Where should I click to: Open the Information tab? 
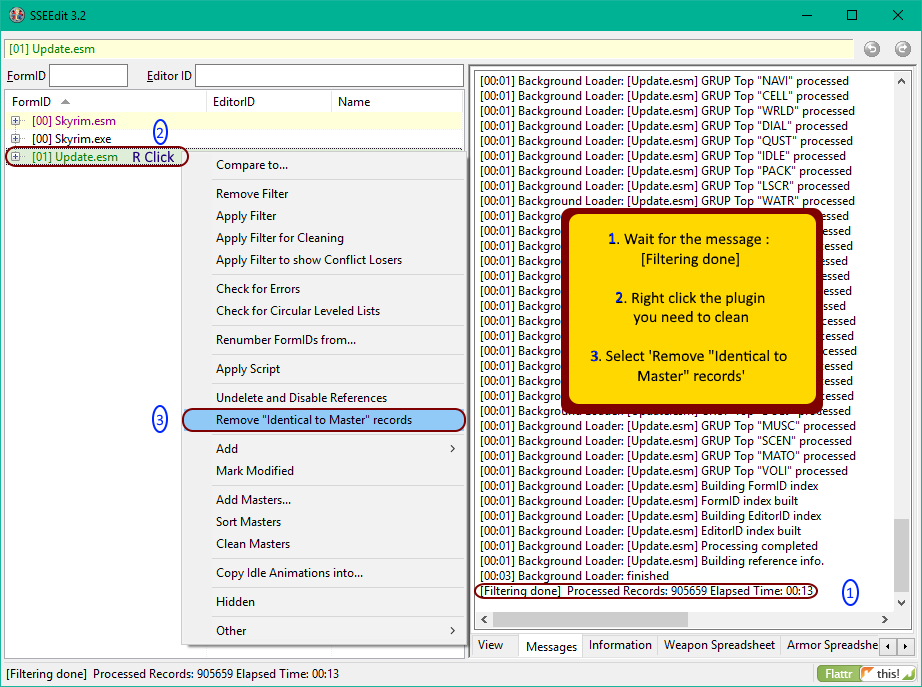click(620, 645)
